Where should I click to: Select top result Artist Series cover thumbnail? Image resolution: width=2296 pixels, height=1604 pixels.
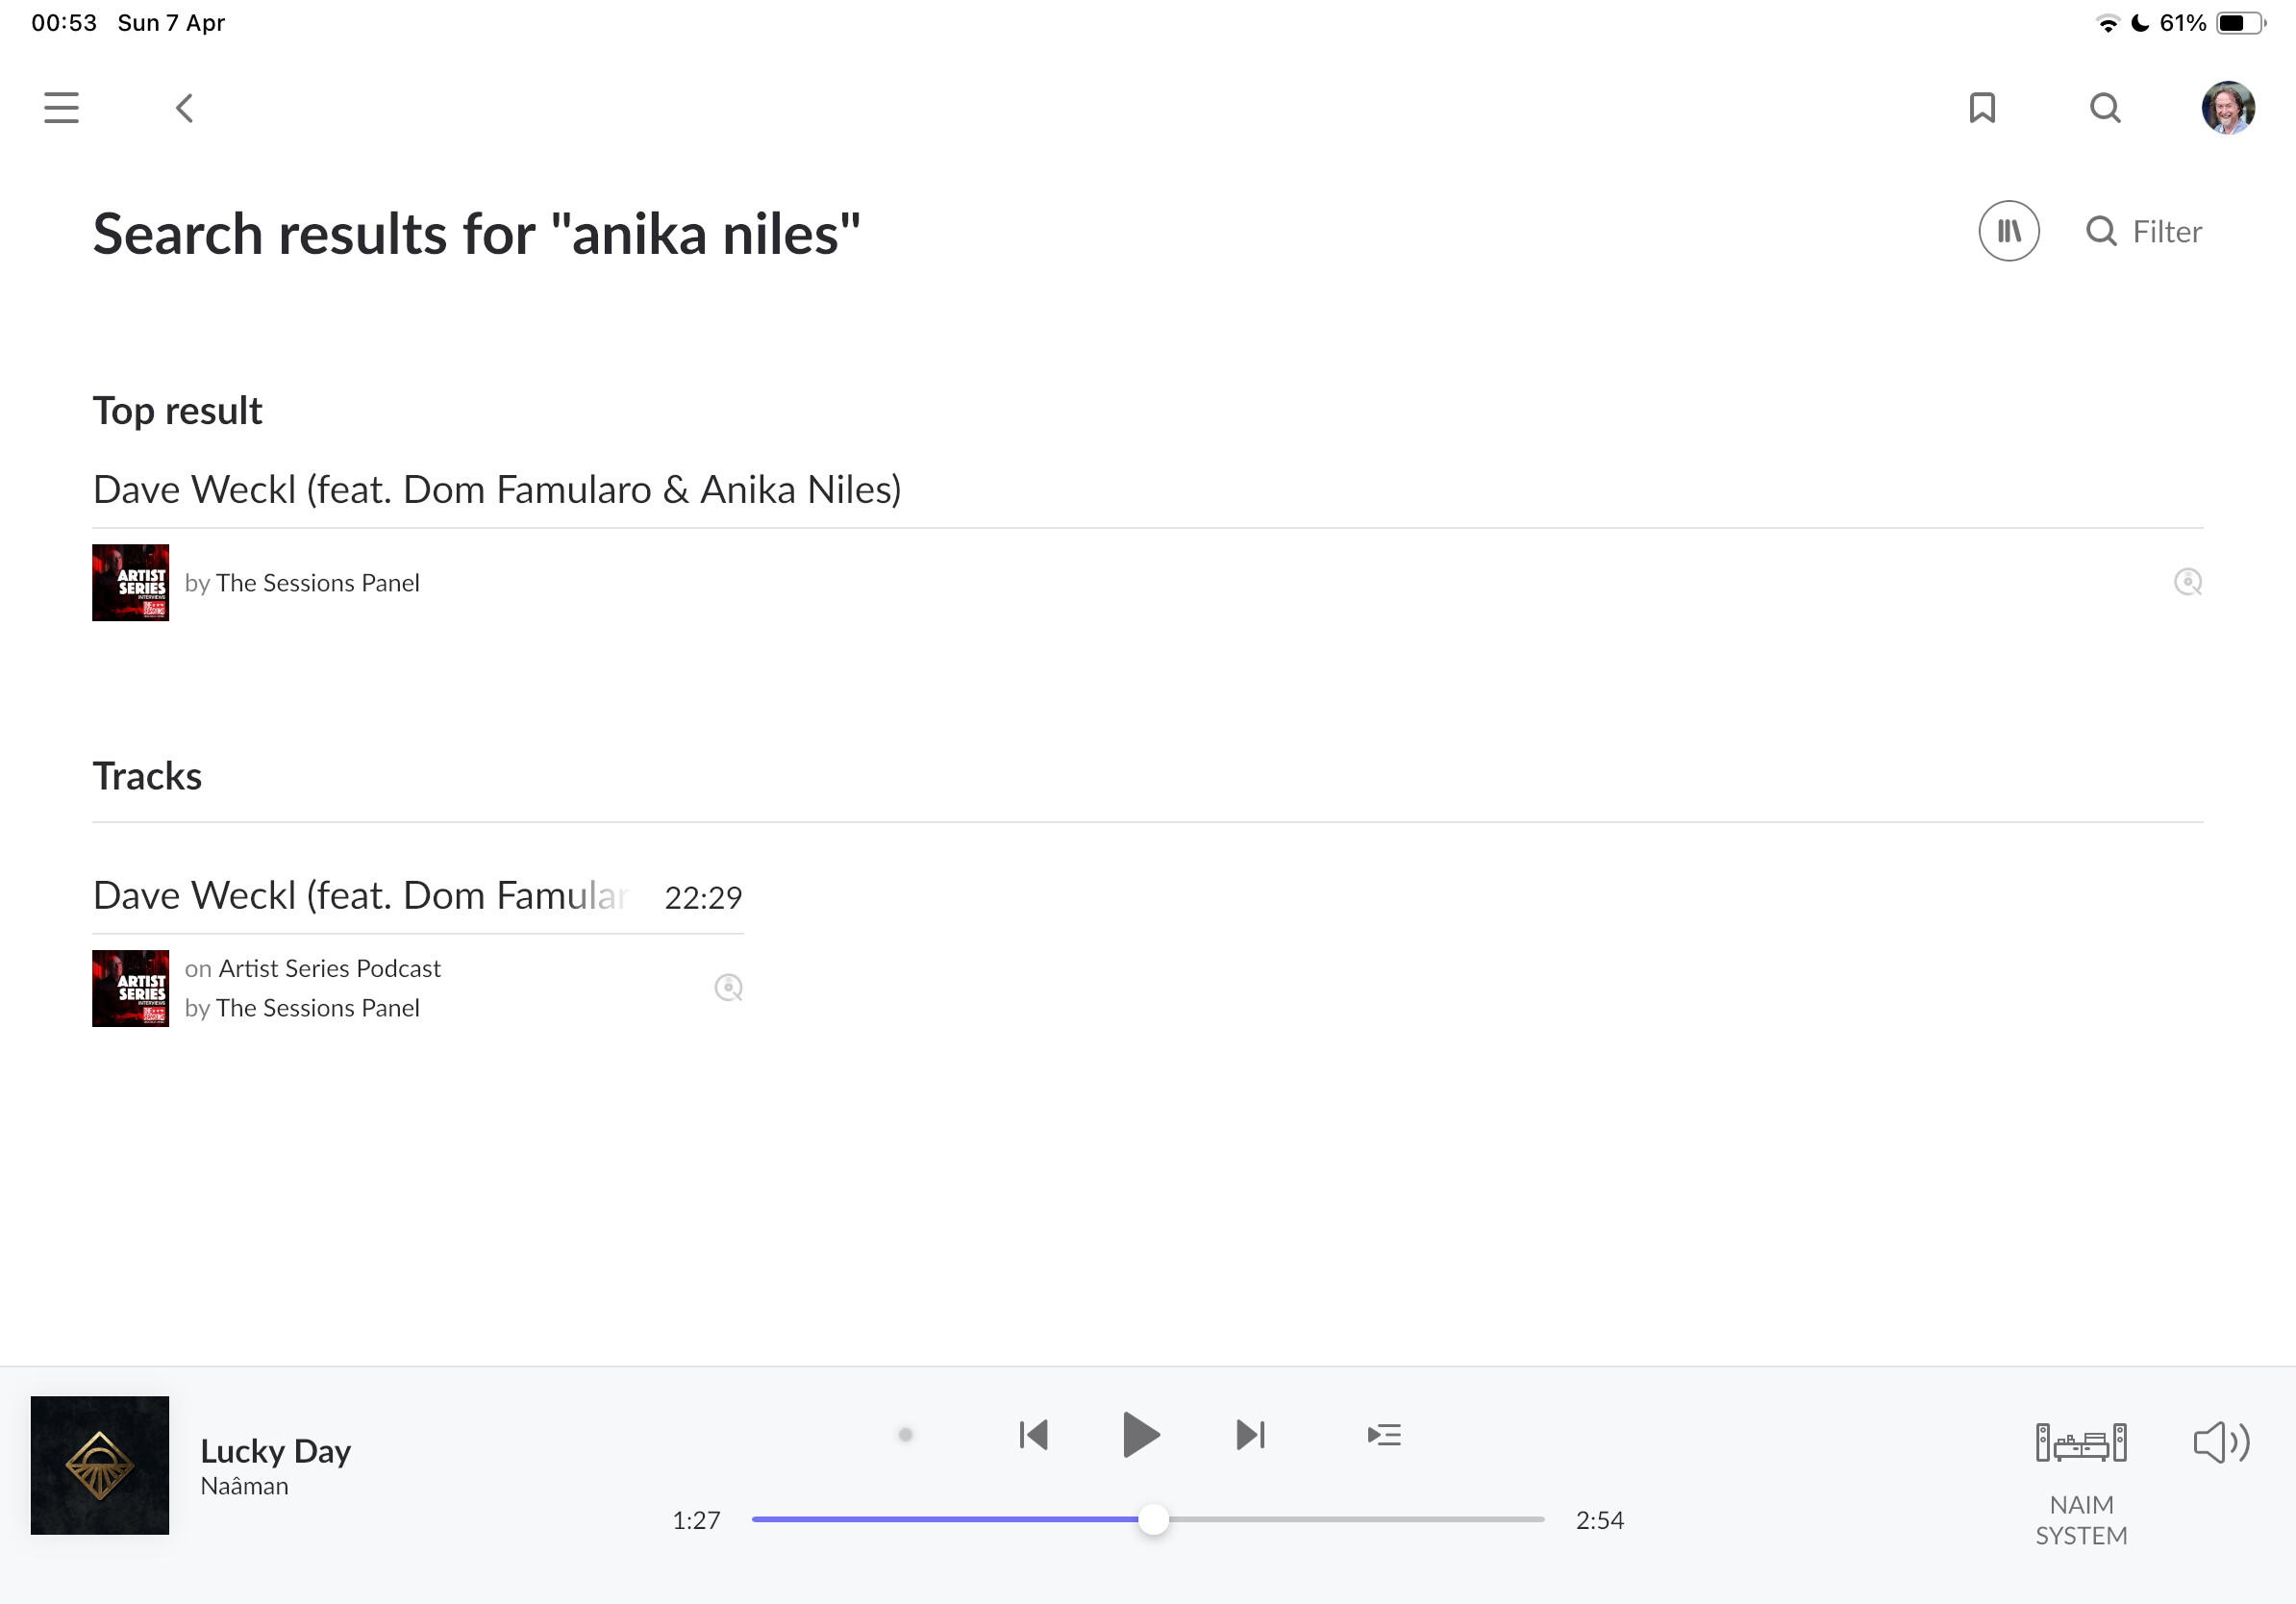[x=130, y=583]
